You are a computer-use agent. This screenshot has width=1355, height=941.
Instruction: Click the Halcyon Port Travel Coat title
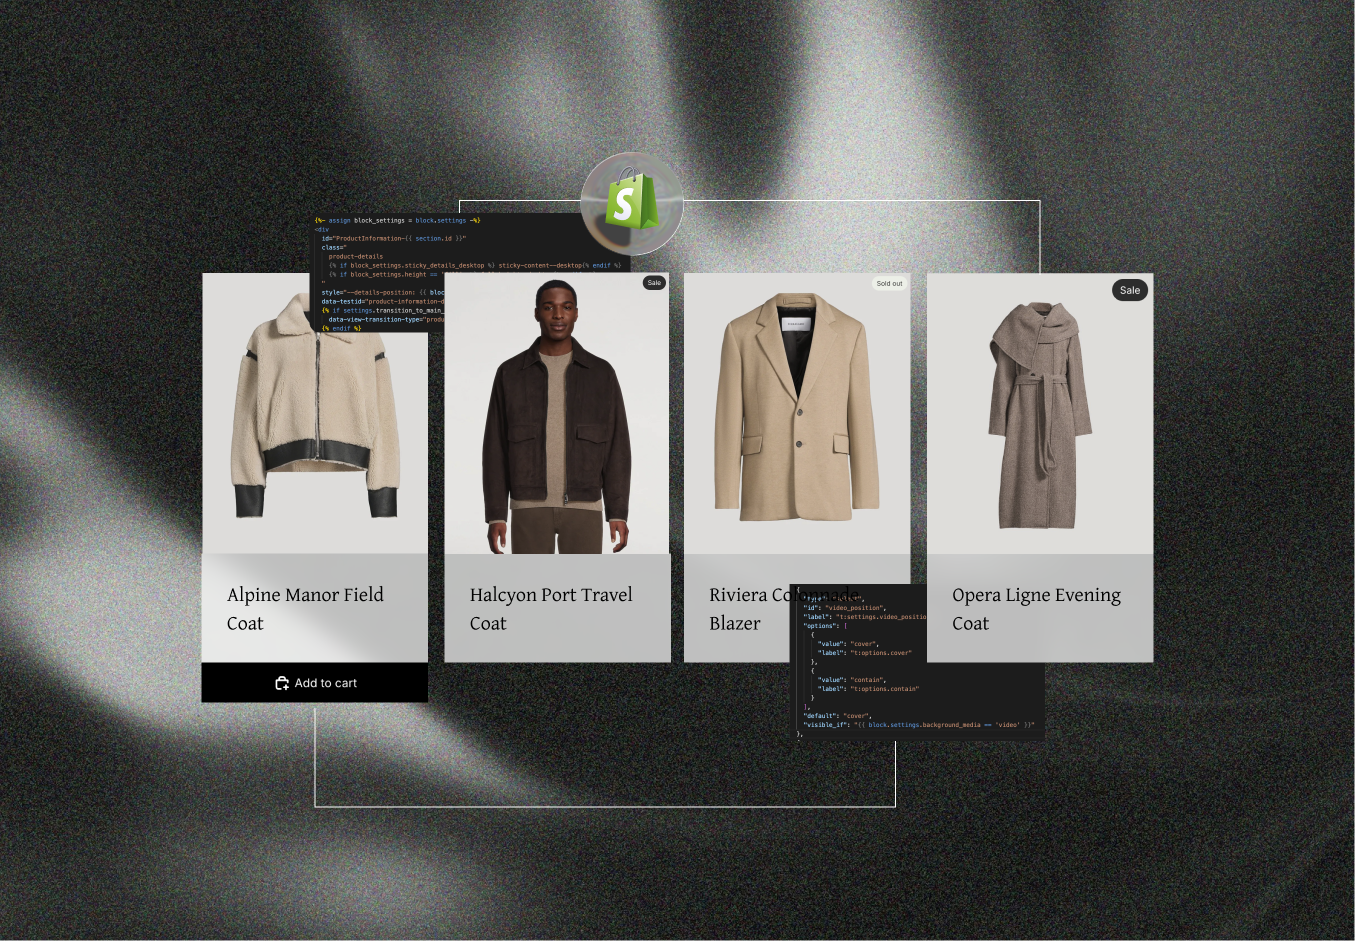551,609
